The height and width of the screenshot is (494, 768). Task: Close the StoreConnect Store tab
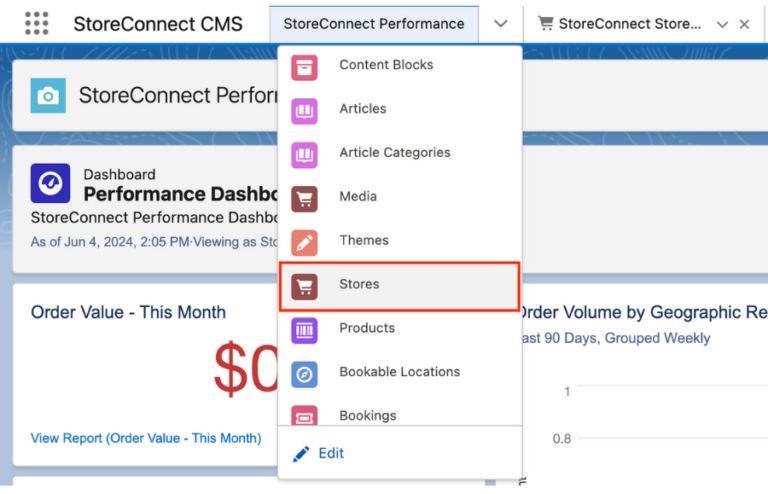744,24
